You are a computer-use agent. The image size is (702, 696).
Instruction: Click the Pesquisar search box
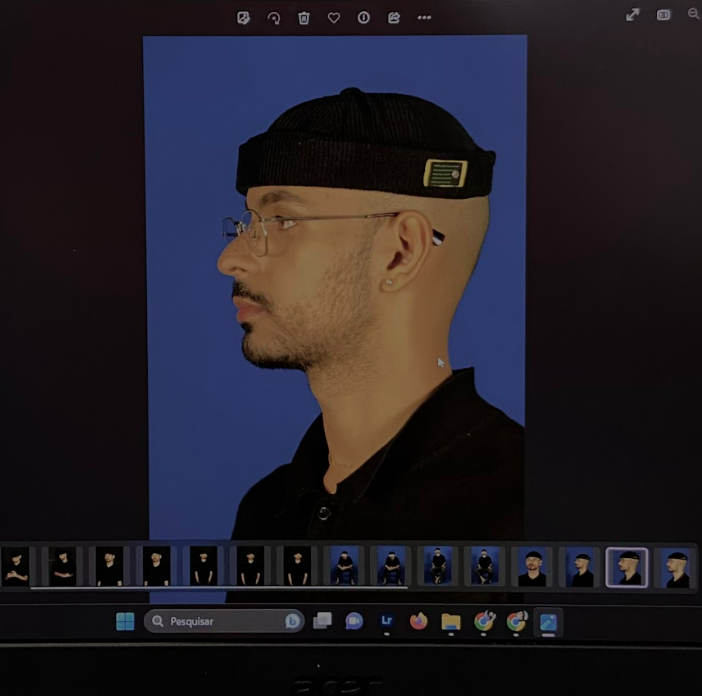[224, 621]
